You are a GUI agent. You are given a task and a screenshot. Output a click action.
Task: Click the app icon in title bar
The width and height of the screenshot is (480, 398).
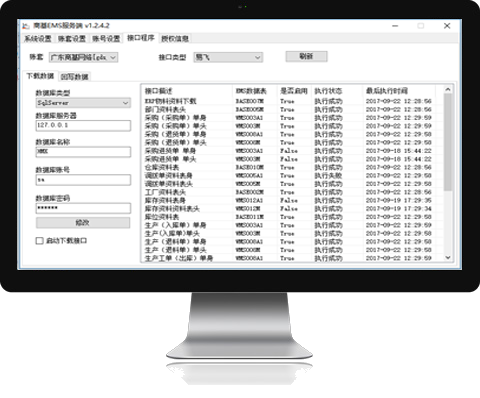(26, 26)
